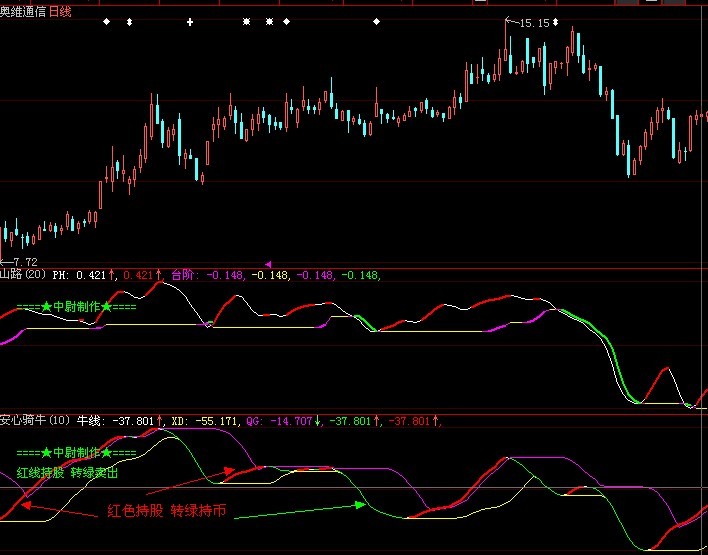Viewport: 708px width, 555px height.
Task: Click the asterisk marker nearest the plus marker
Action: coord(247,21)
